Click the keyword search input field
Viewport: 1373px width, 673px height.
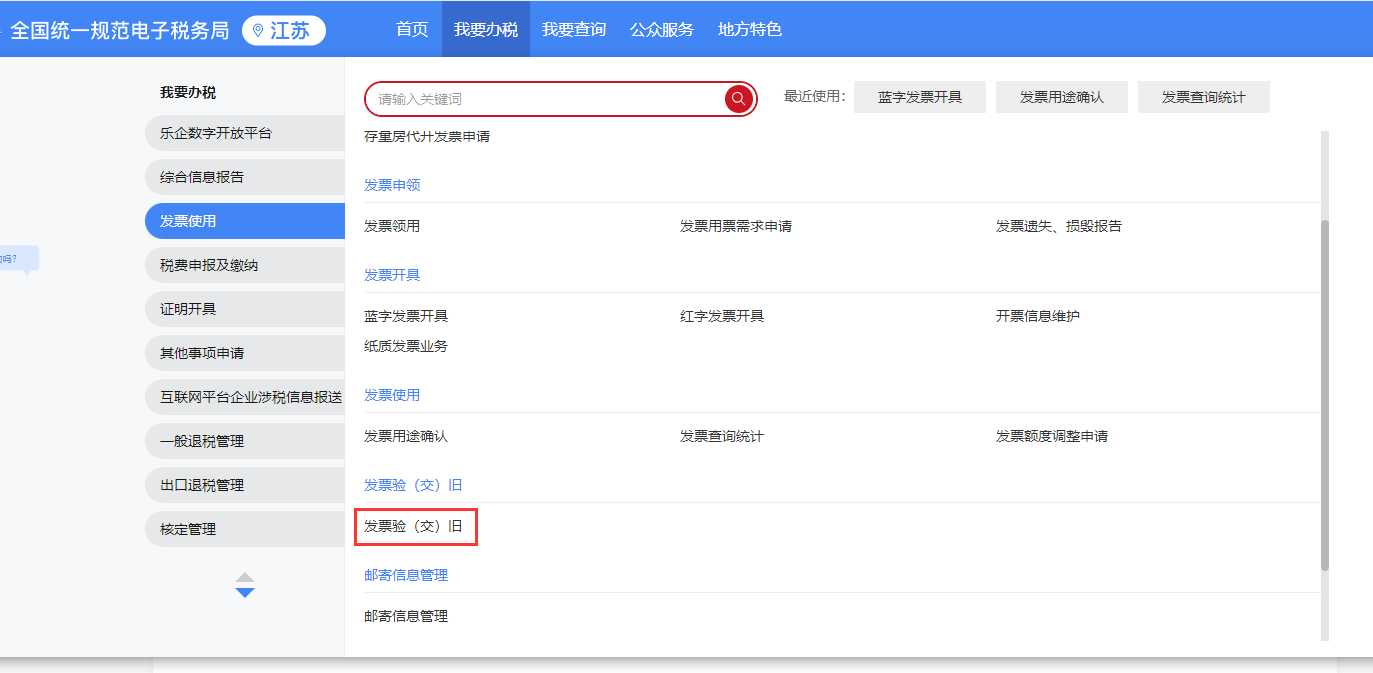(x=545, y=99)
